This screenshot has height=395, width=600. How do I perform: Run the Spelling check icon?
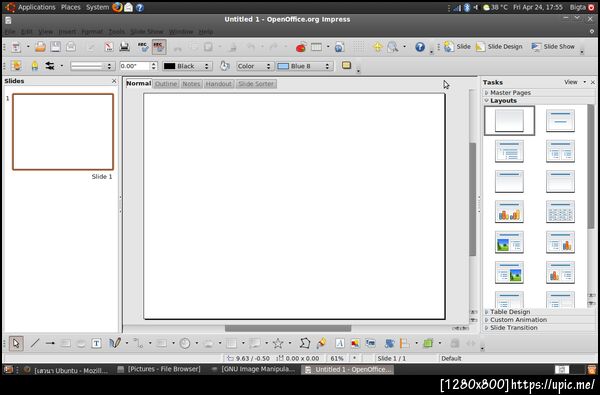coord(143,47)
